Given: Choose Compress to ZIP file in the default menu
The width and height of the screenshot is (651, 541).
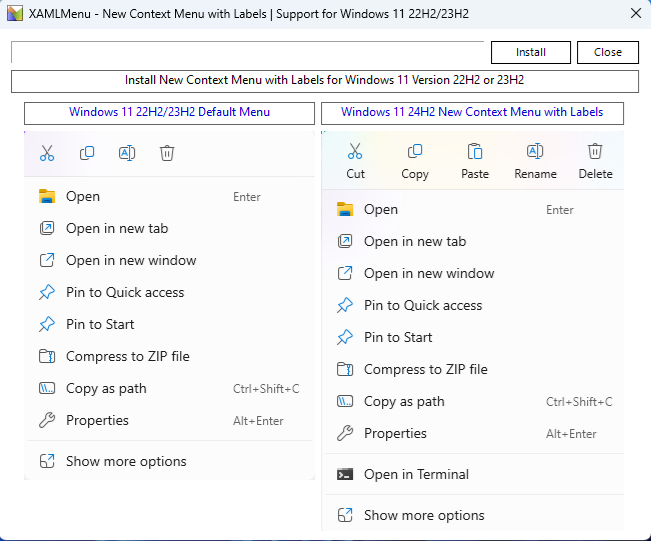Looking at the screenshot, I should pos(169,356).
